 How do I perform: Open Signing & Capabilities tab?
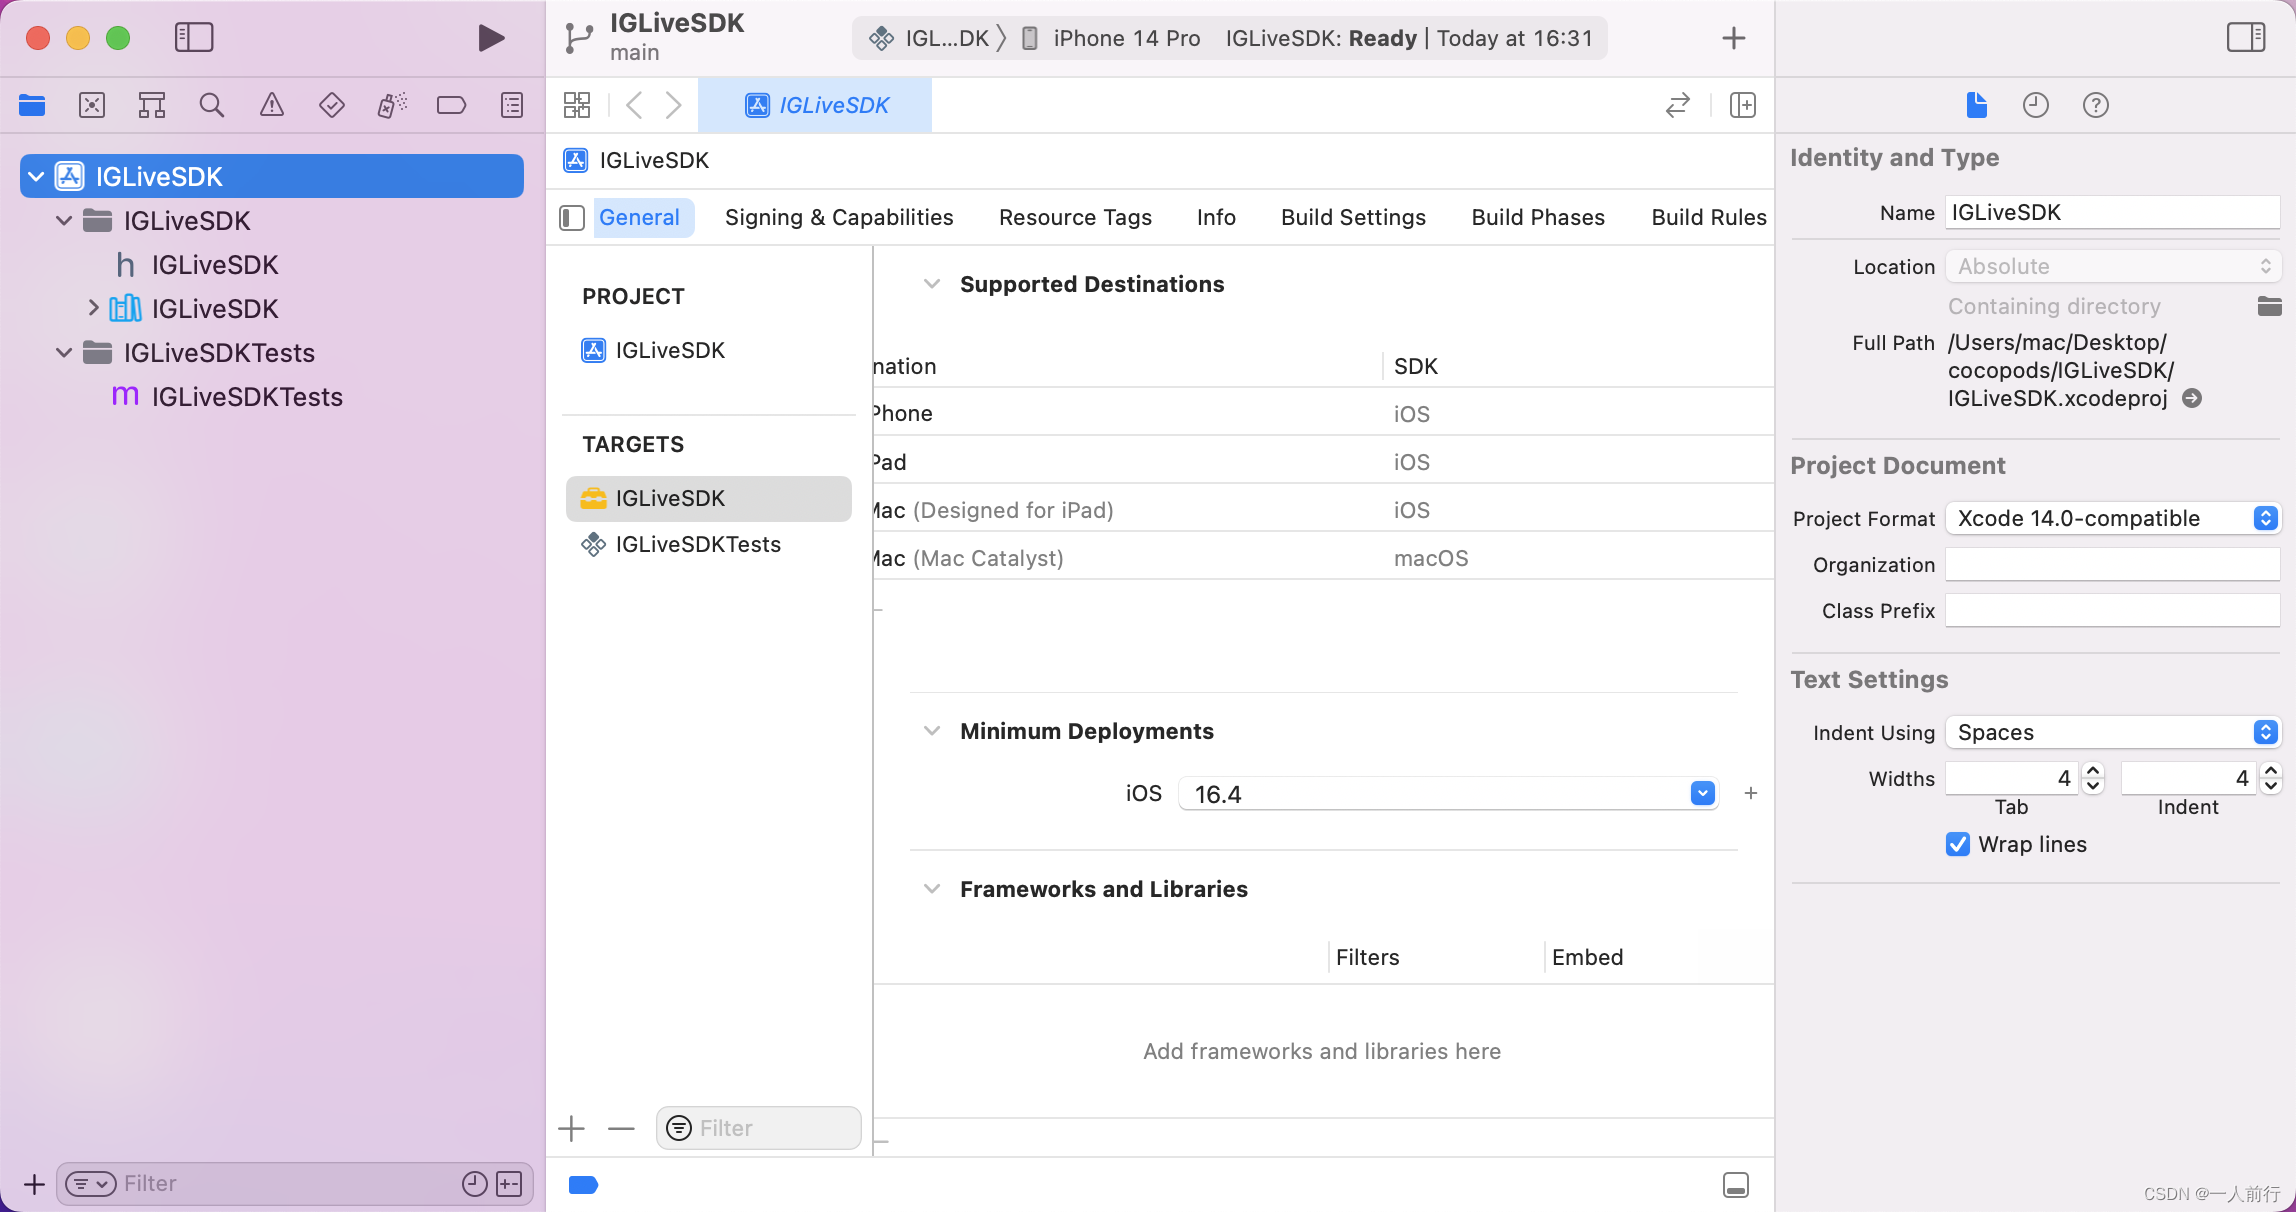(x=839, y=218)
